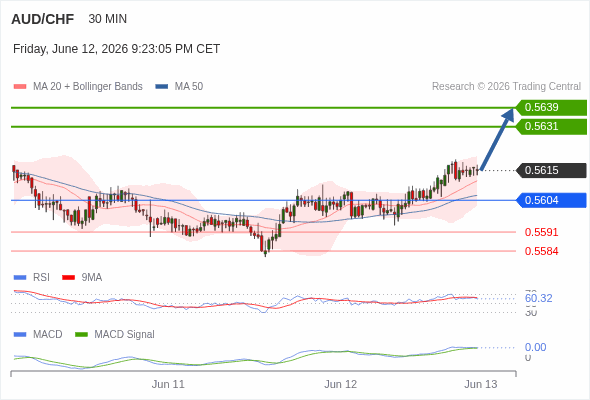Toggle the RSI legend entry
Screen dimensions: 590x400
tap(41, 277)
